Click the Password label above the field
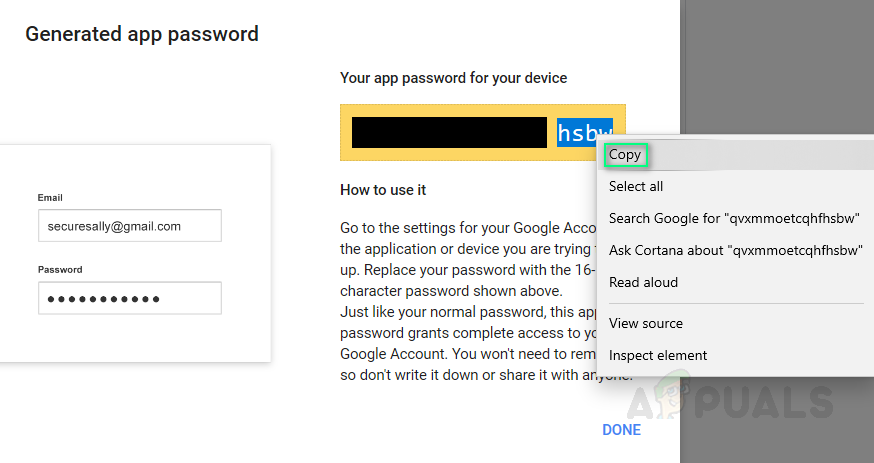This screenshot has height=463, width=874. (60, 270)
